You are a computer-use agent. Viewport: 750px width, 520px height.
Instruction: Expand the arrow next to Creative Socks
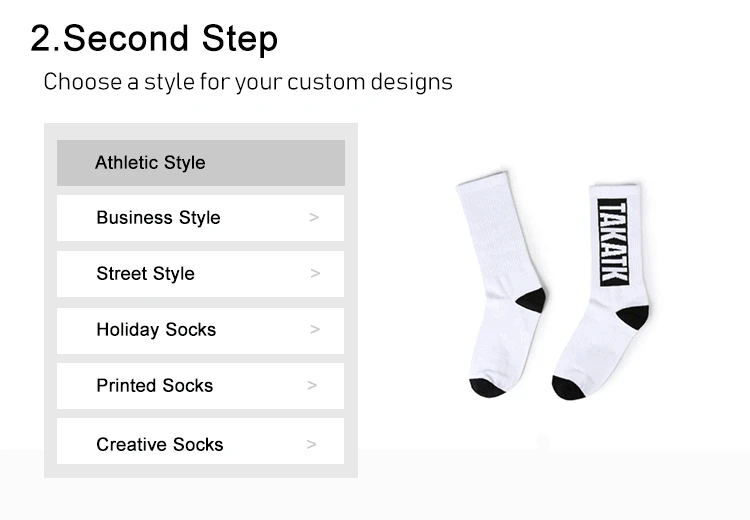(311, 444)
